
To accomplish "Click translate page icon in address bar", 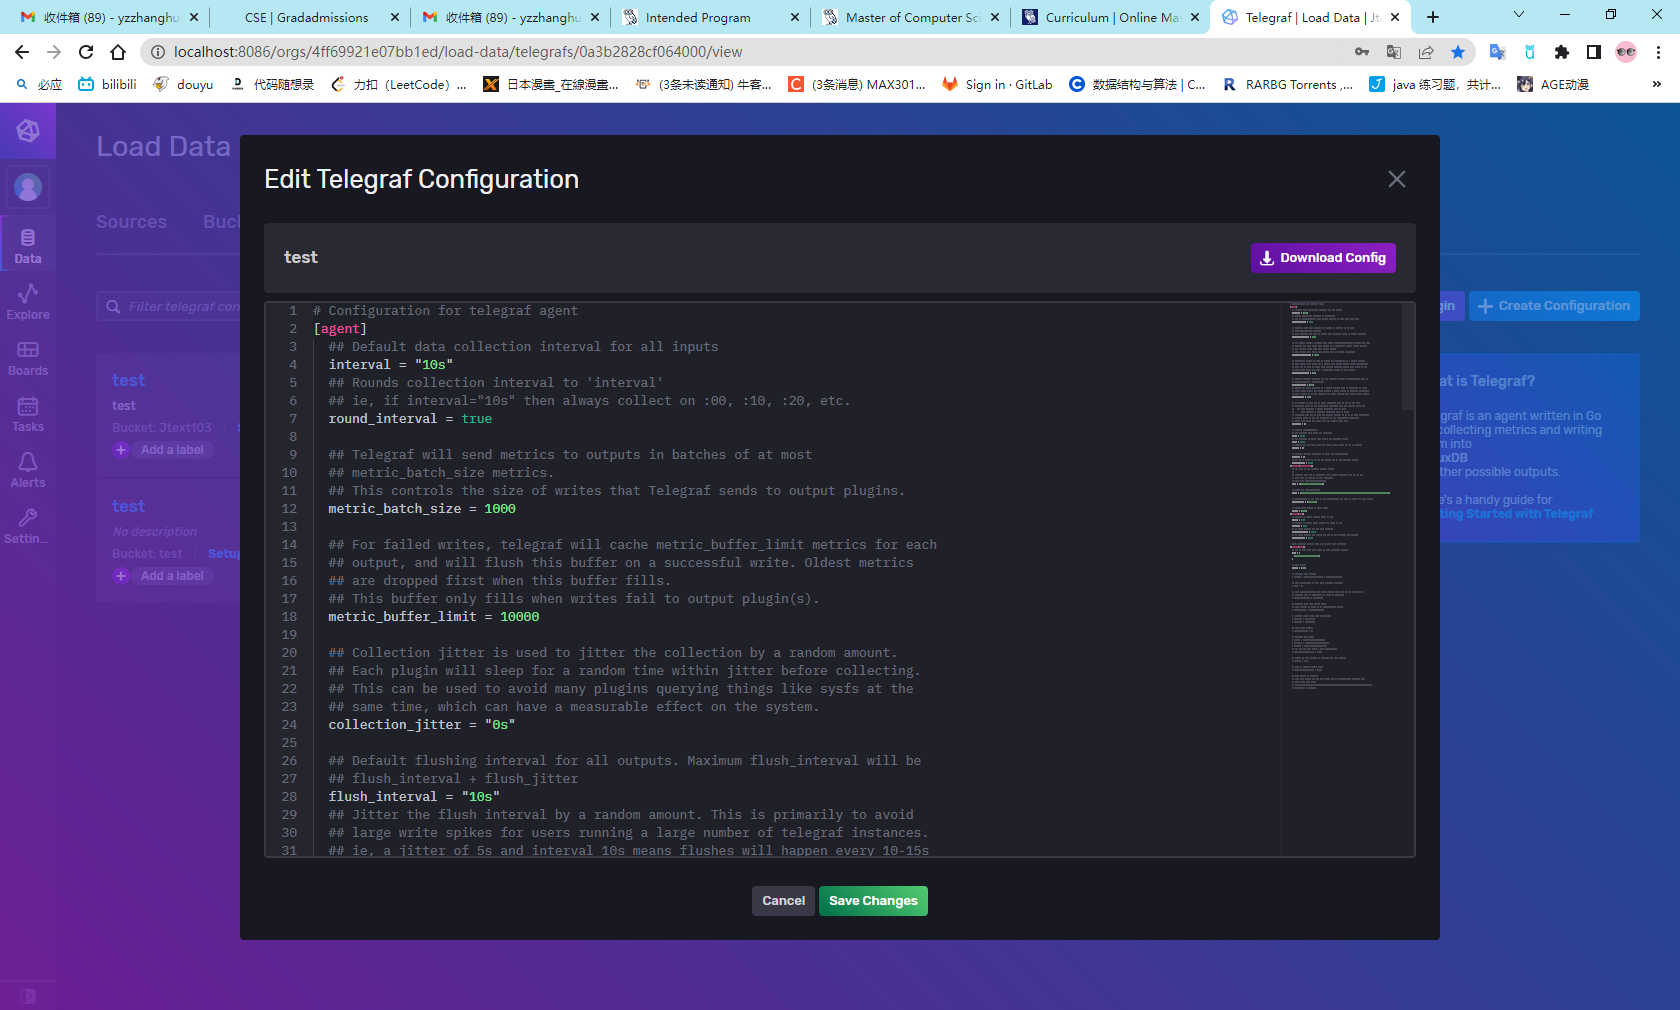I will 1394,52.
